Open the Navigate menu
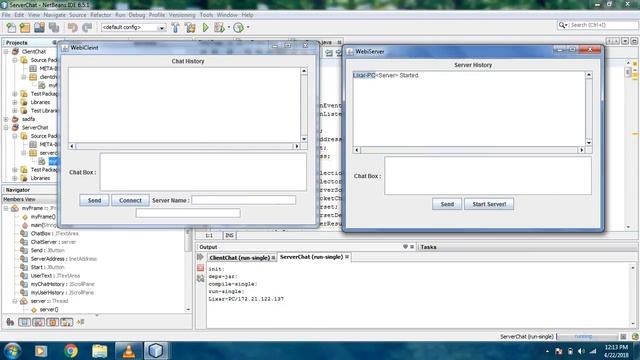The height and width of the screenshot is (360, 640). pyautogui.click(x=54, y=15)
